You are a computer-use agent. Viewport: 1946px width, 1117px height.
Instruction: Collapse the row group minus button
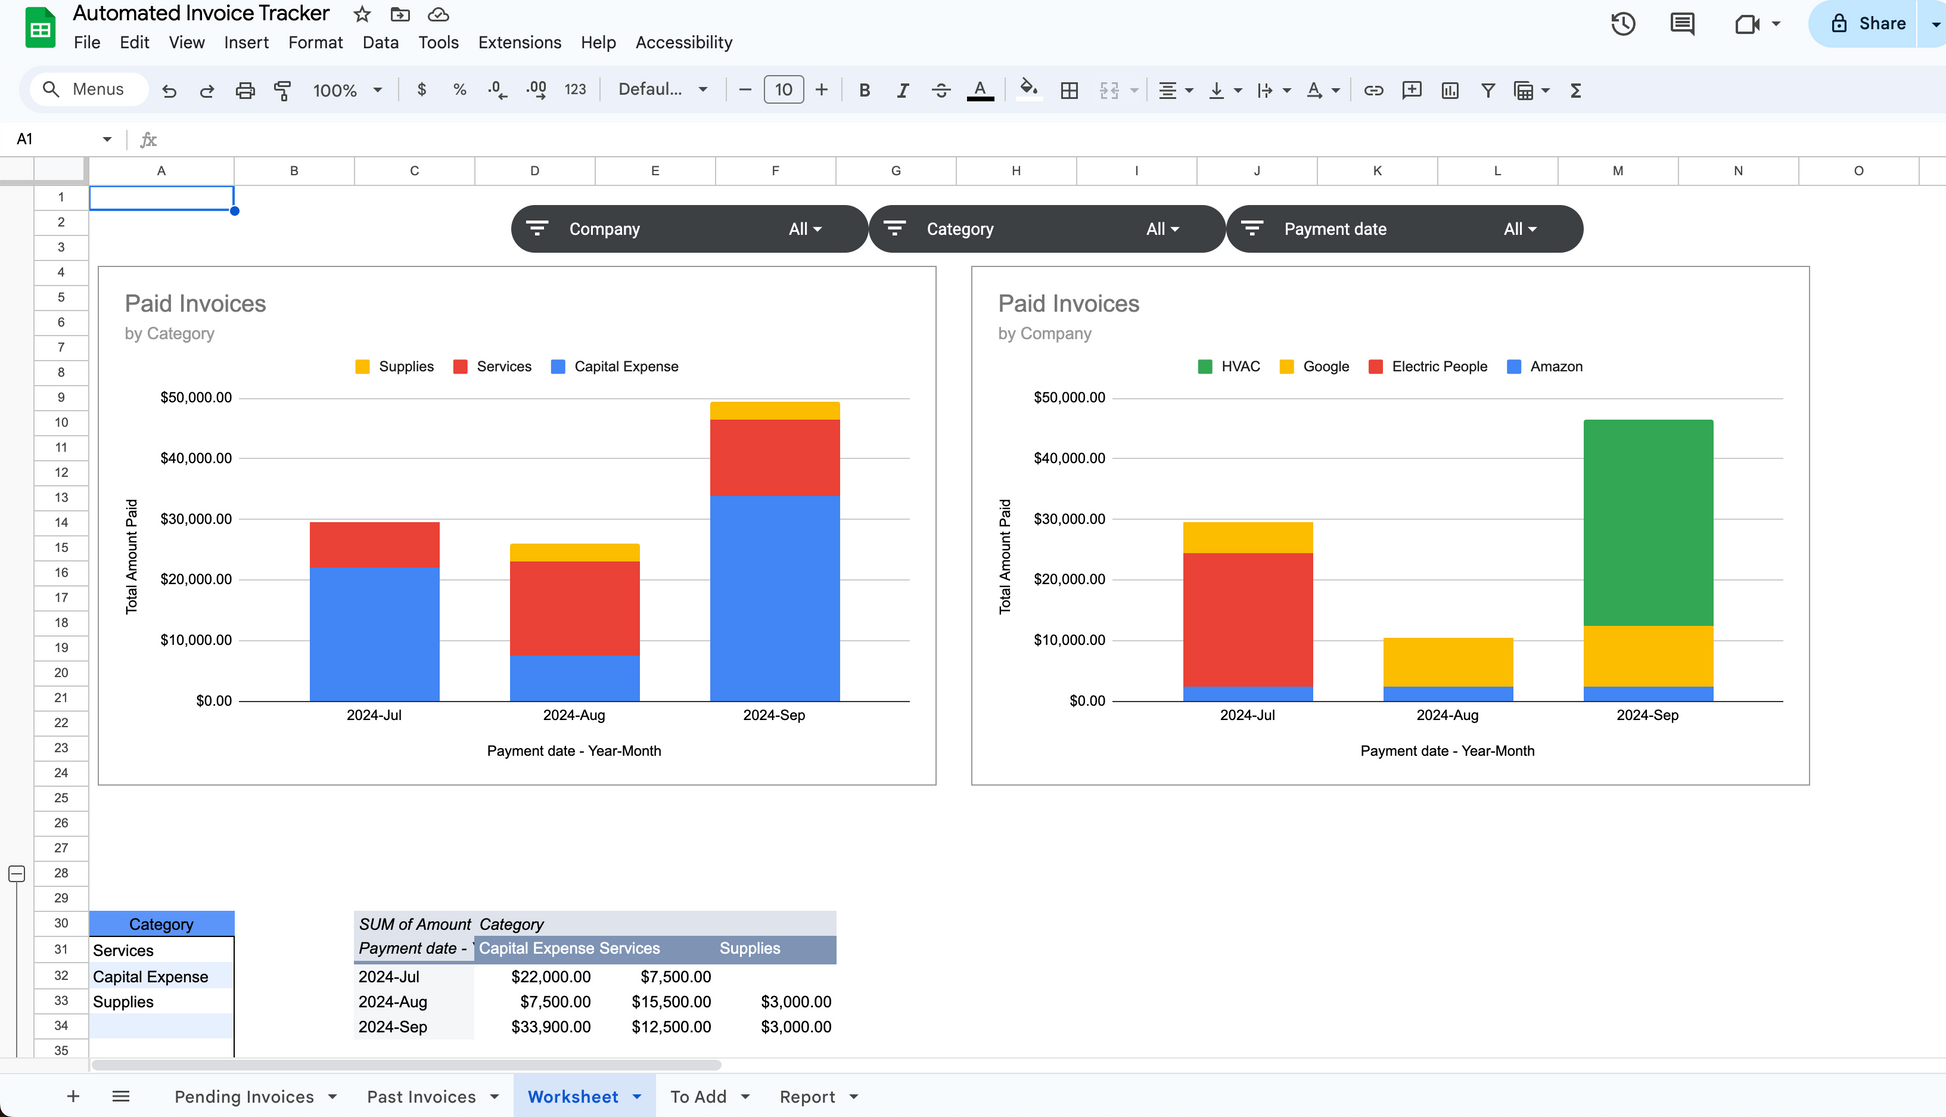point(17,873)
